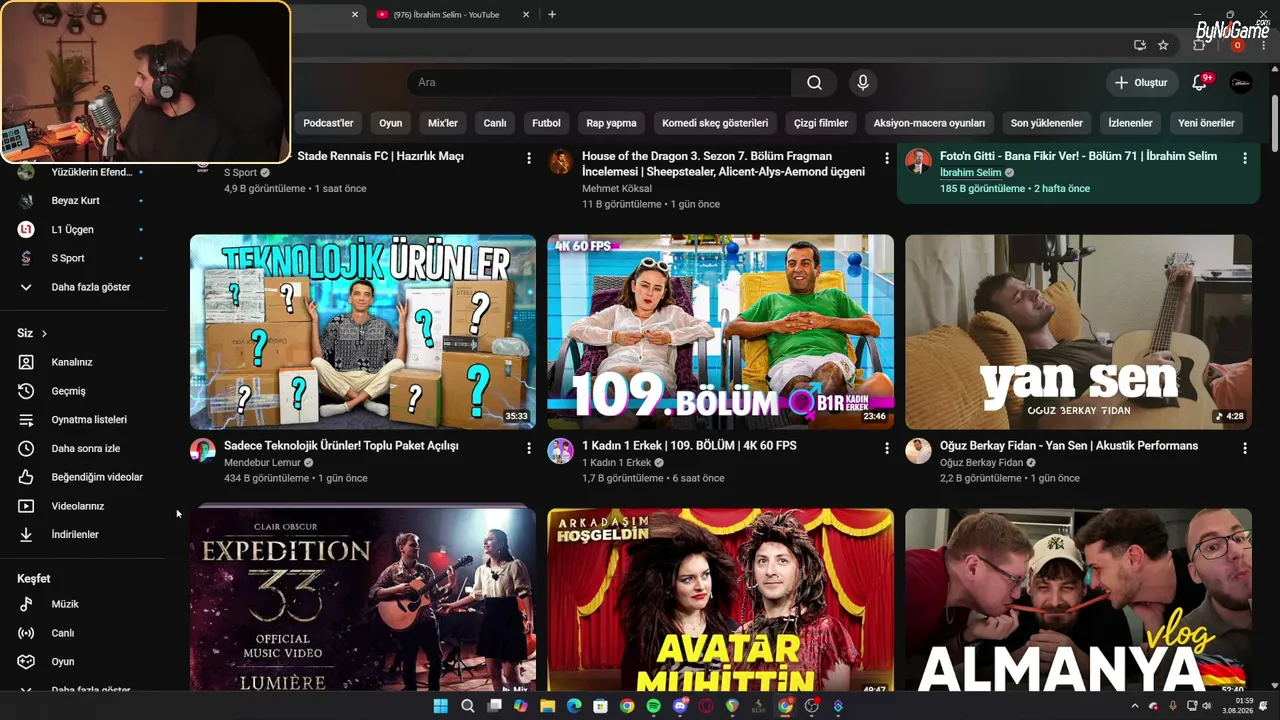The width and height of the screenshot is (1280, 720).
Task: Select Çizgi filmler chip
Action: 821,123
